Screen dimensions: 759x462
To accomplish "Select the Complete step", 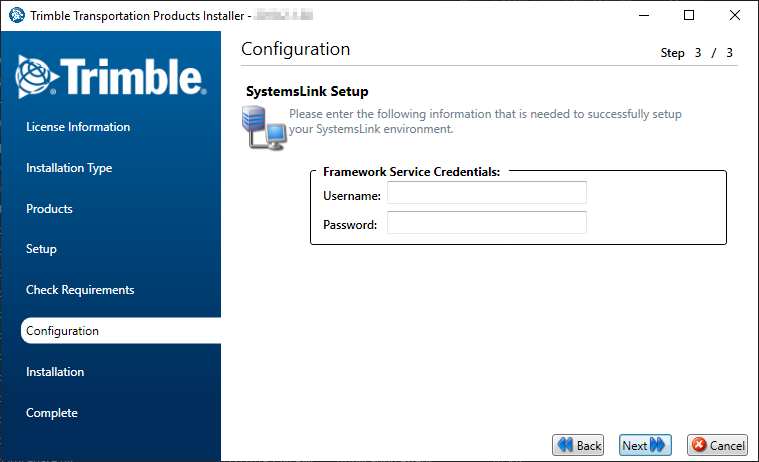I will [x=51, y=413].
